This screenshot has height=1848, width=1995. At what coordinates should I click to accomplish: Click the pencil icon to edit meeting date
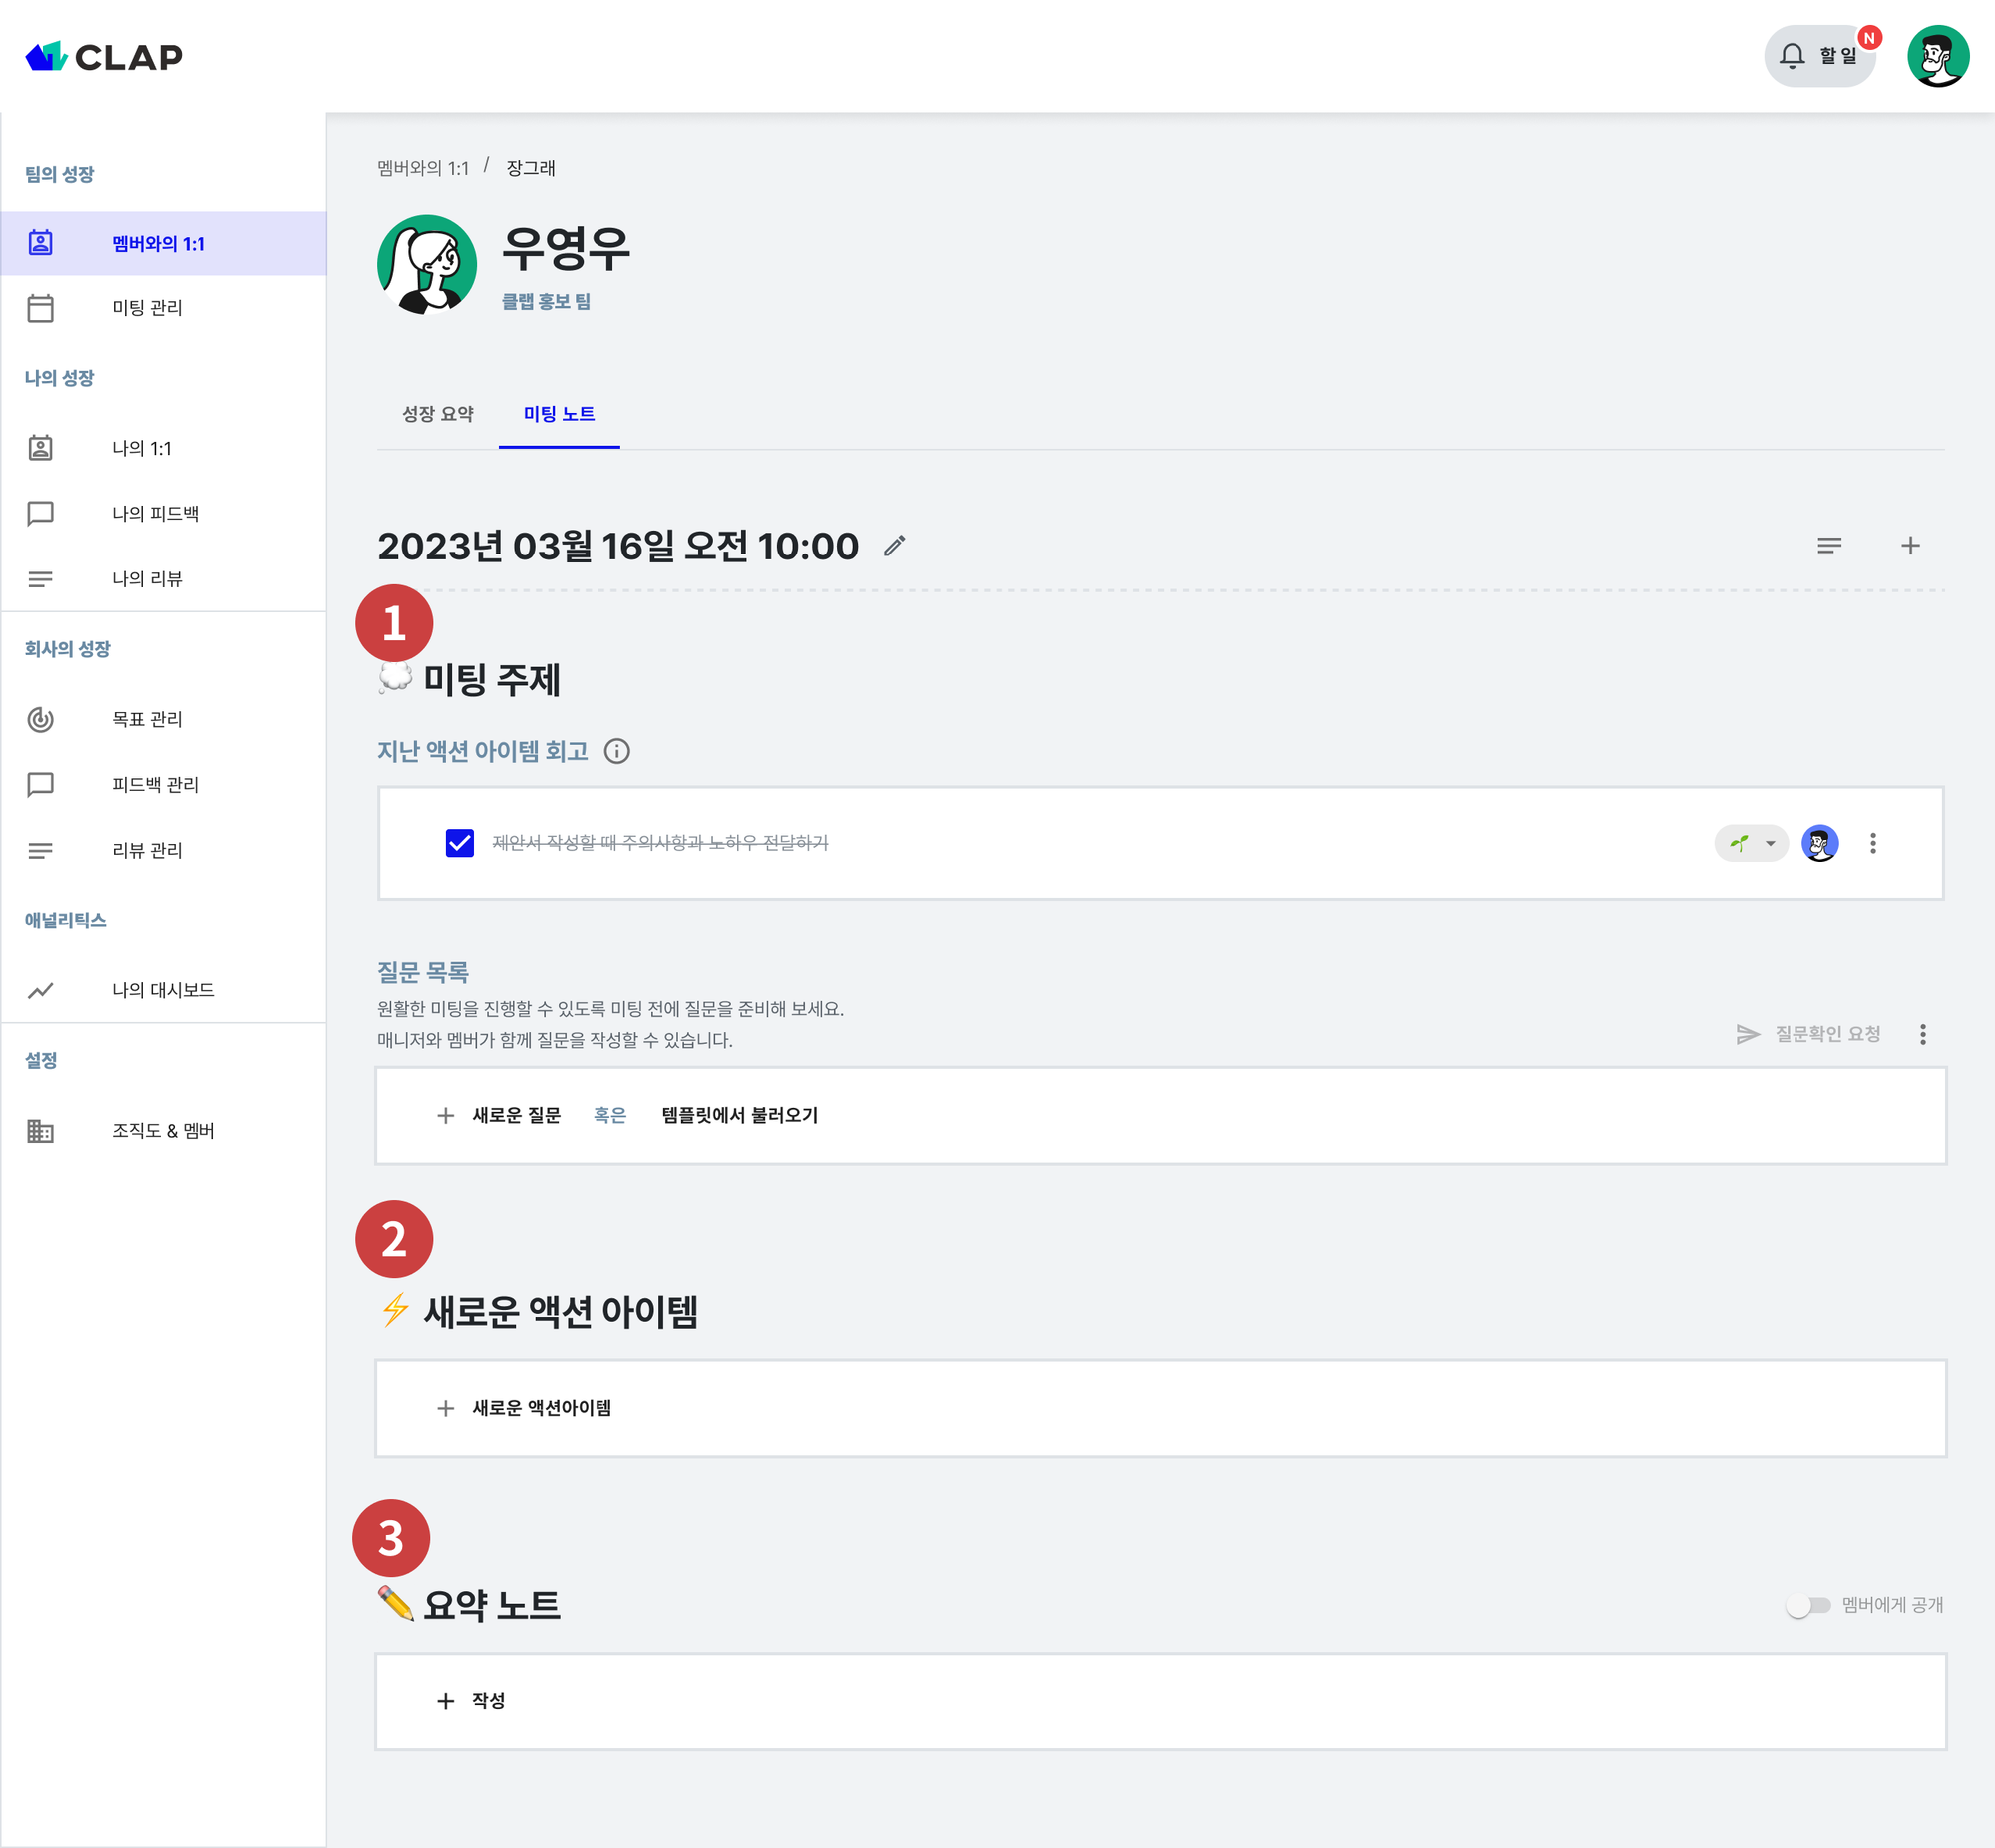(x=893, y=546)
